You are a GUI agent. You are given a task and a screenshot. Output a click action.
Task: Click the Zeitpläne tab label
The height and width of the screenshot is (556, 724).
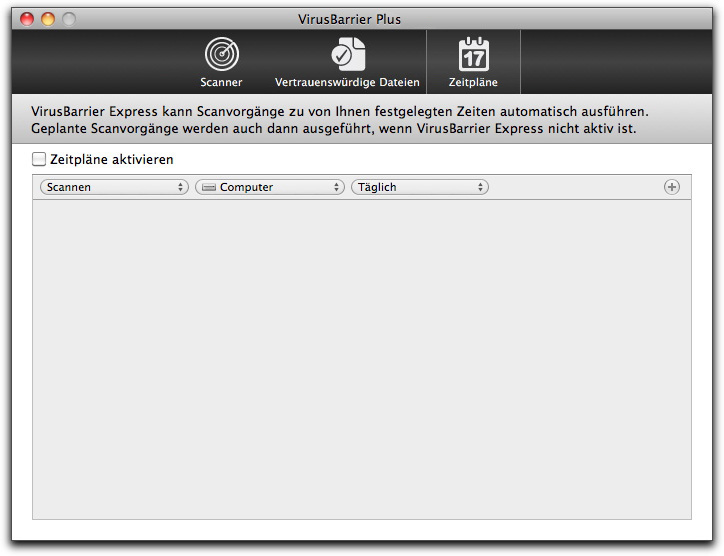pyautogui.click(x=473, y=82)
